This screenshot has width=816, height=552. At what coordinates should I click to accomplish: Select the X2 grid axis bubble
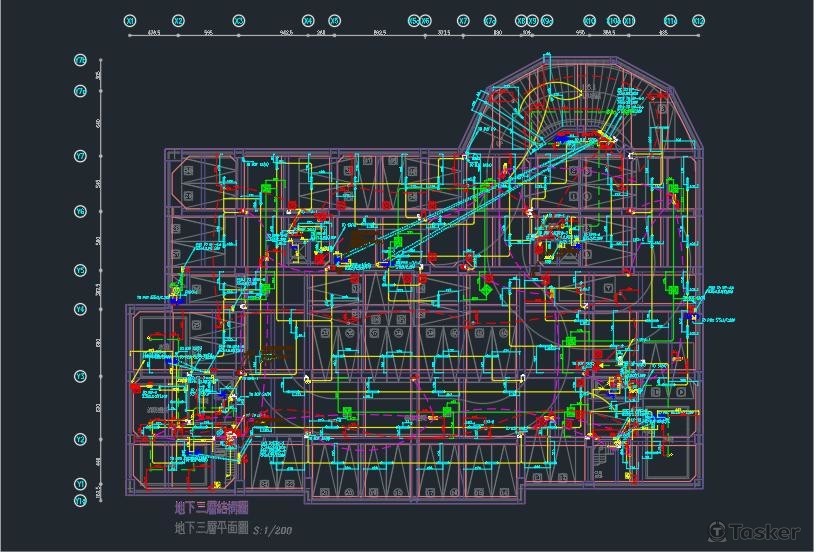pos(178,20)
